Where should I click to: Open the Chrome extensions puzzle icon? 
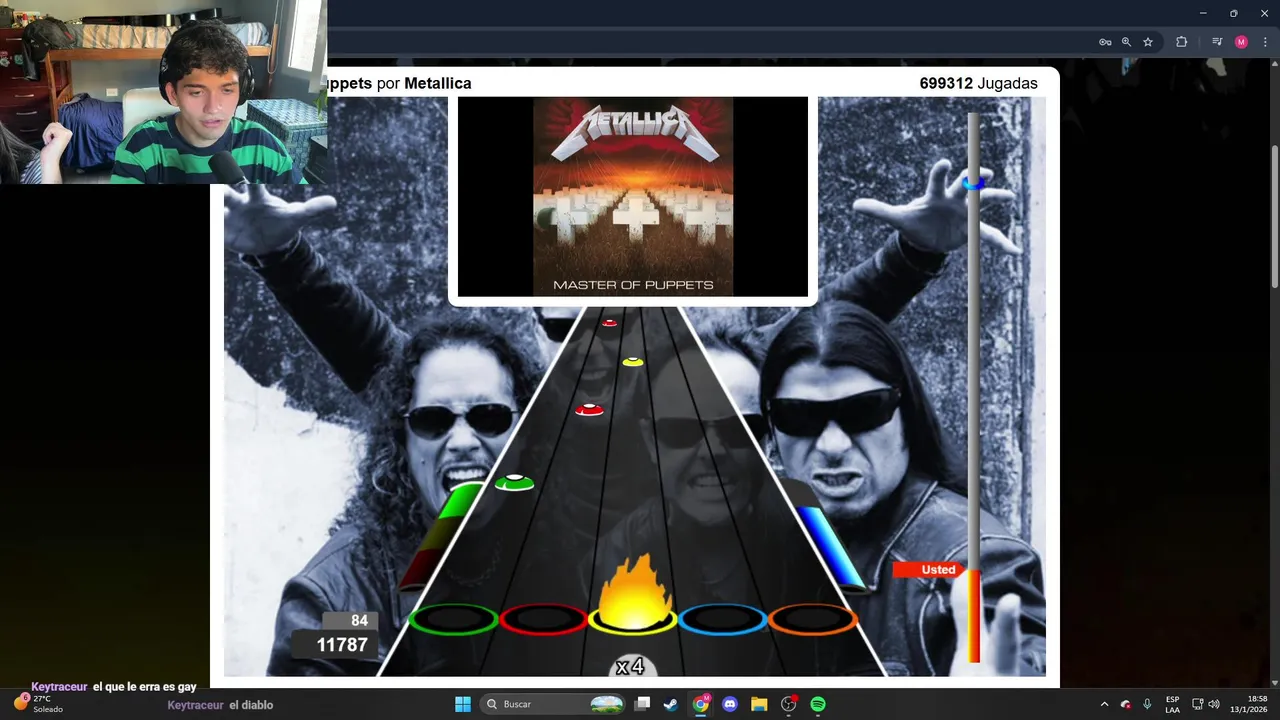1181,42
